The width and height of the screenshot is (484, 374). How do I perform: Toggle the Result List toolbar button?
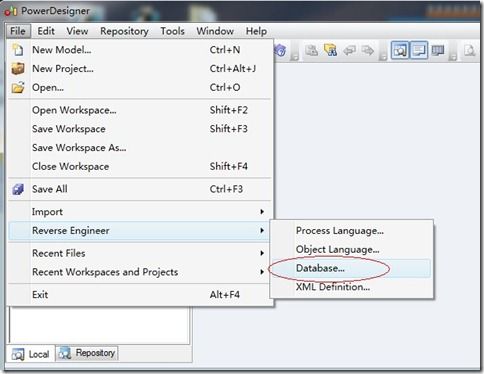(438, 51)
